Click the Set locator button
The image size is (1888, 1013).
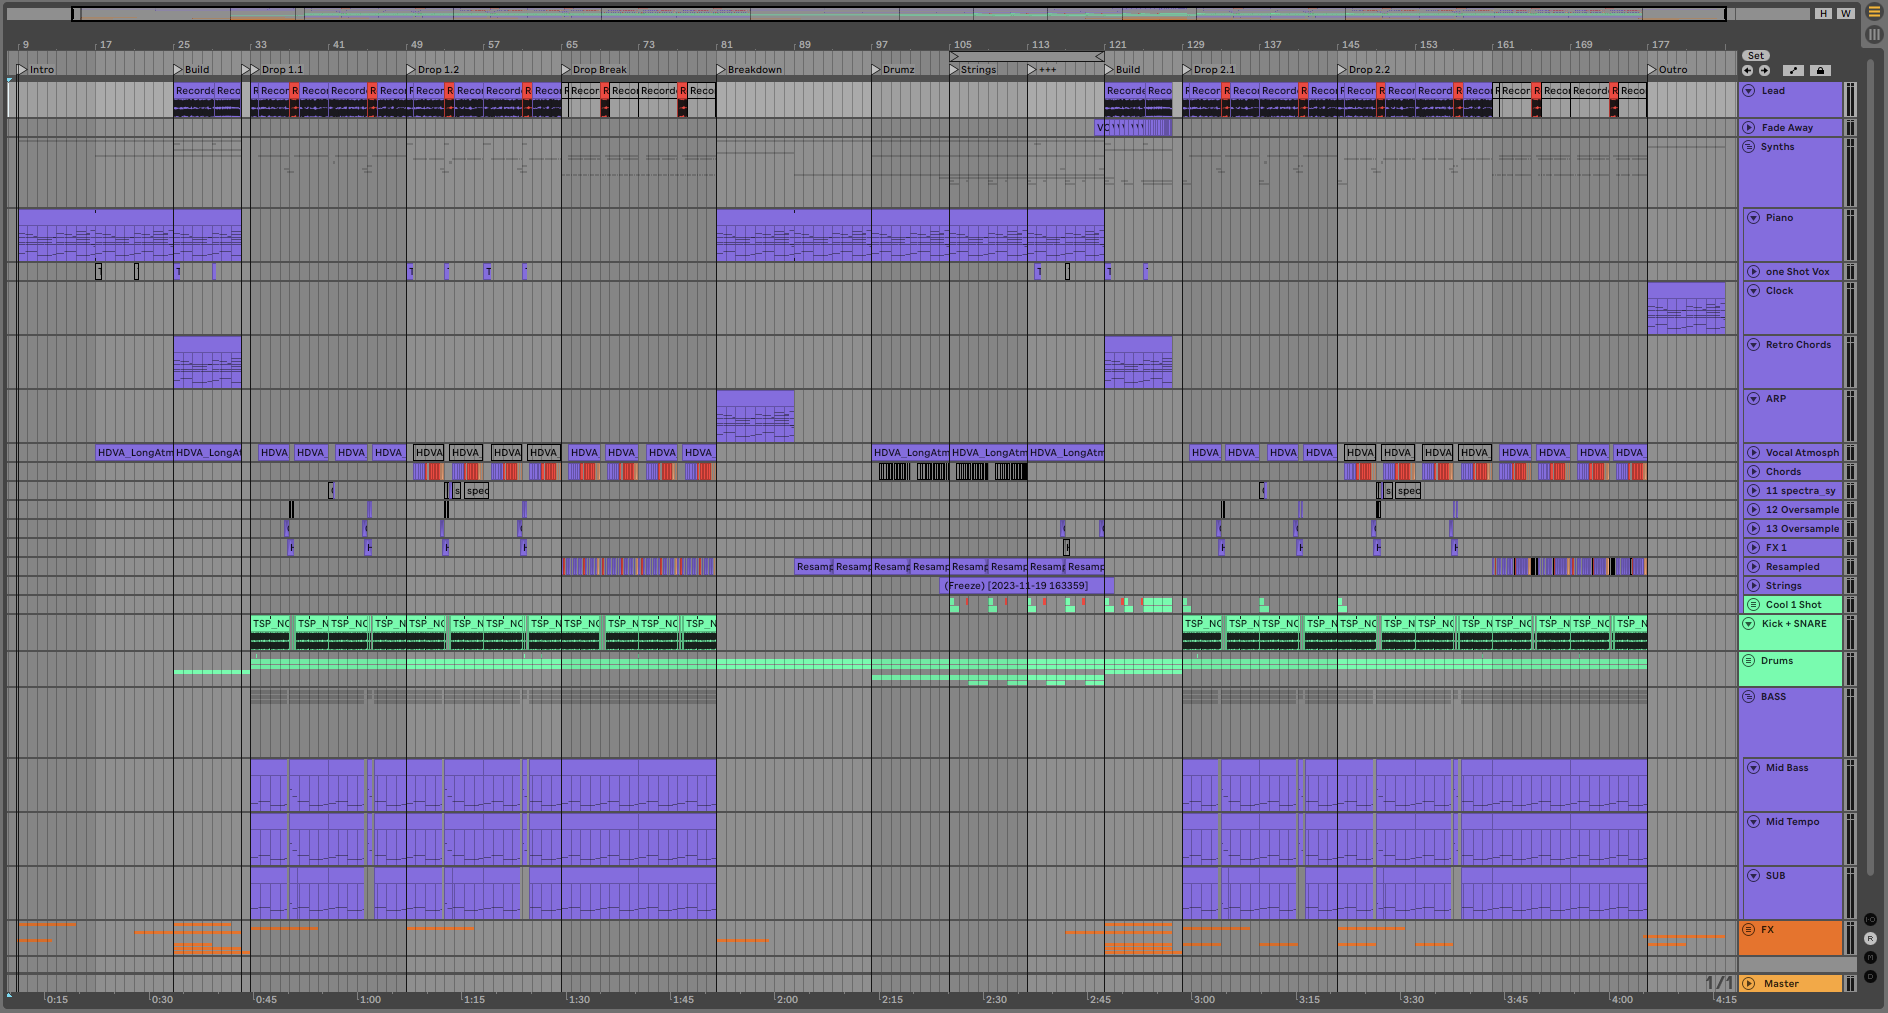tap(1756, 56)
